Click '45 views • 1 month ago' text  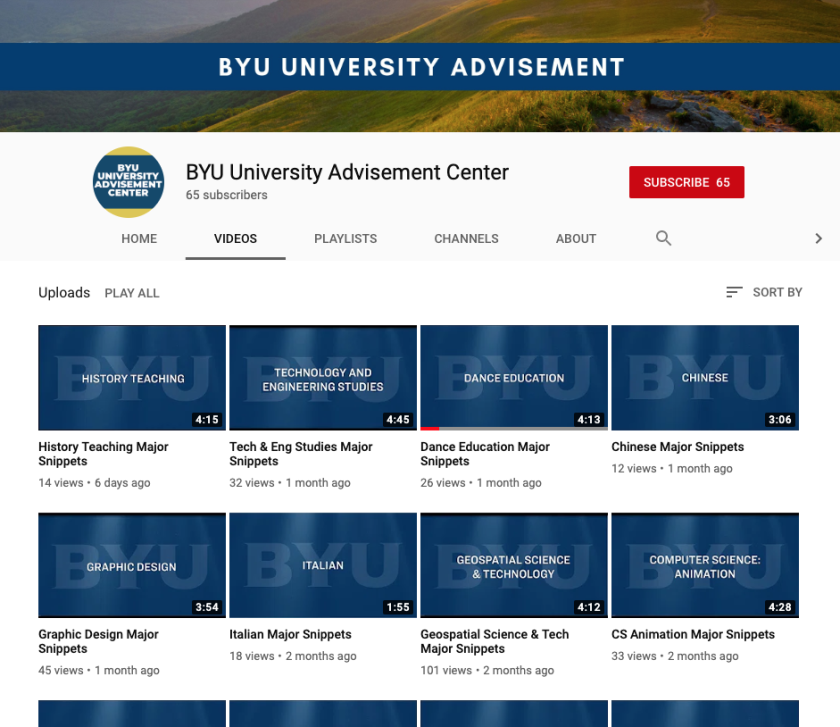coord(99,670)
